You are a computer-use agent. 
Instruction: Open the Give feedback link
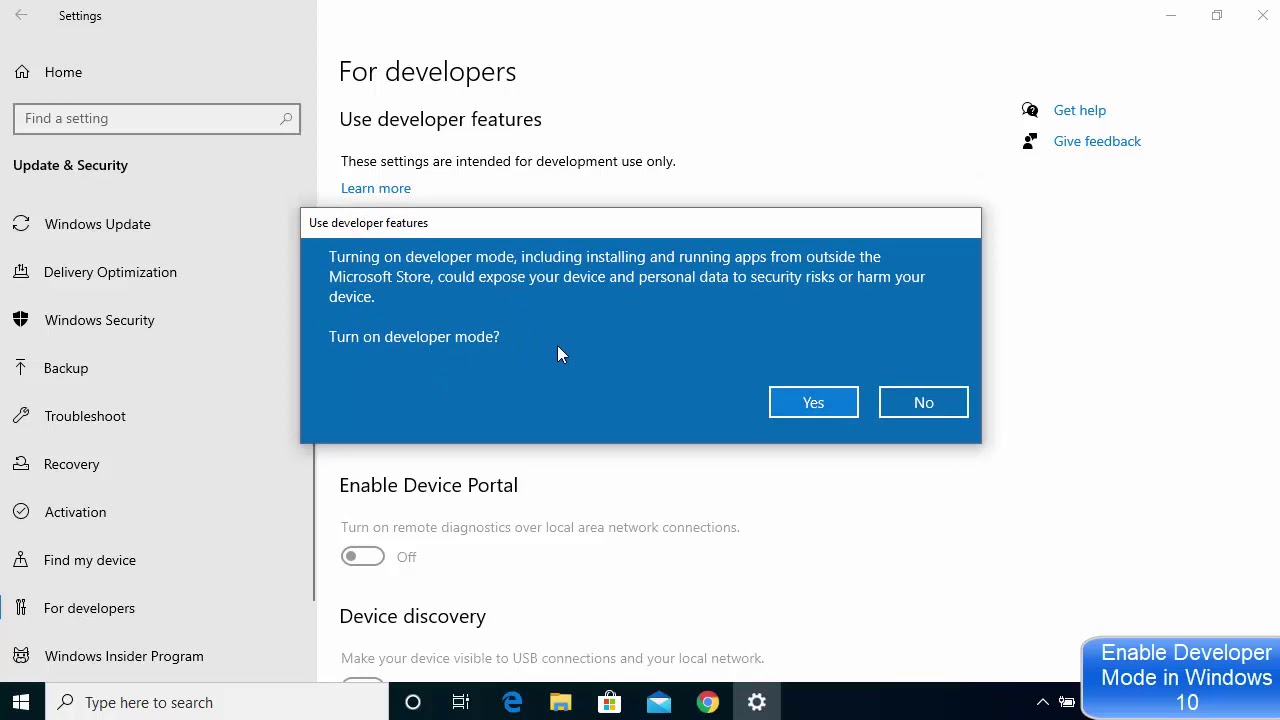1097,141
